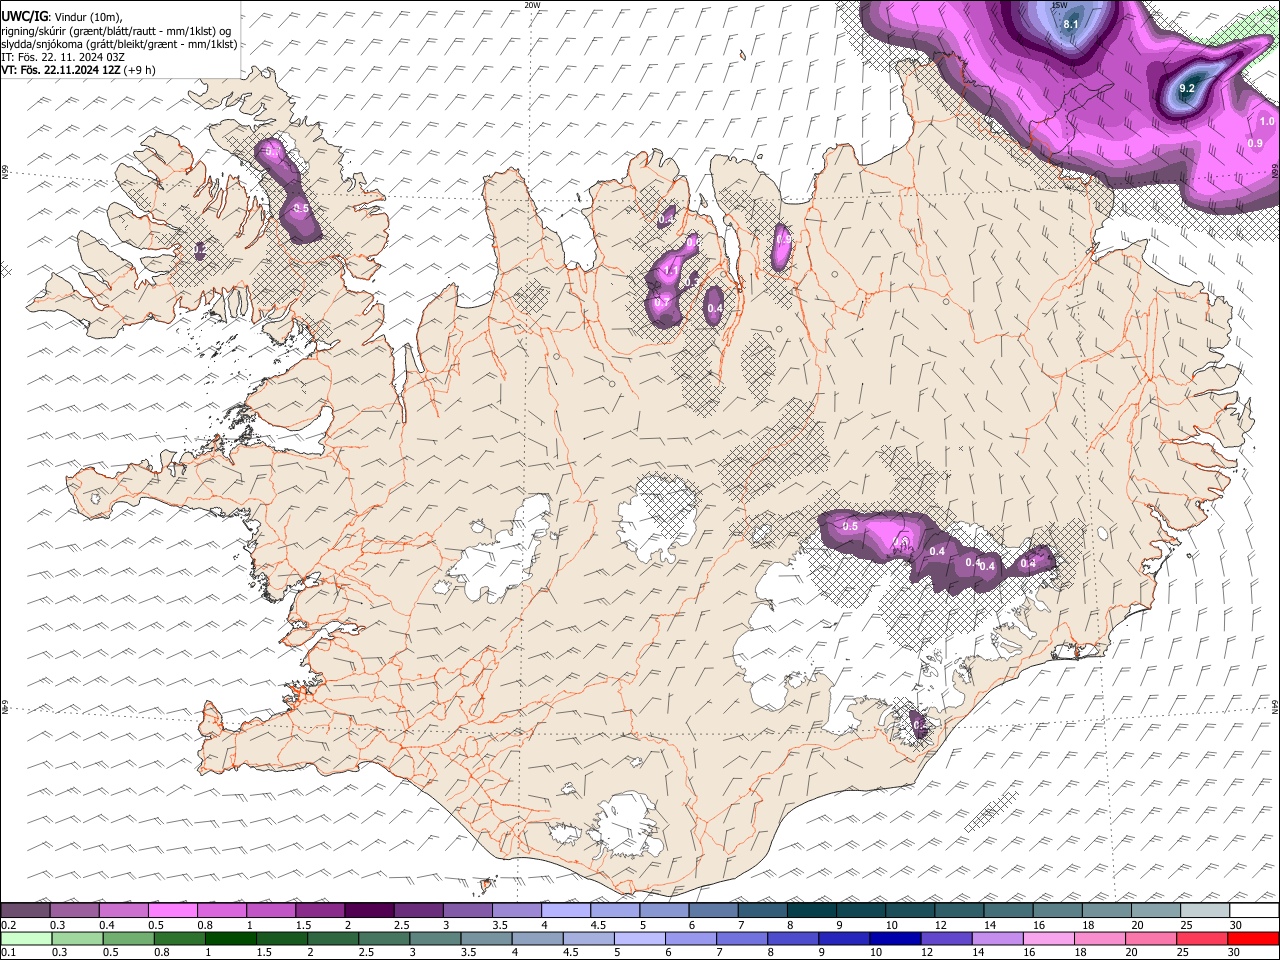This screenshot has height=960, width=1280.
Task: Click the '4.5' label under the upper scale
Action: 597,925
